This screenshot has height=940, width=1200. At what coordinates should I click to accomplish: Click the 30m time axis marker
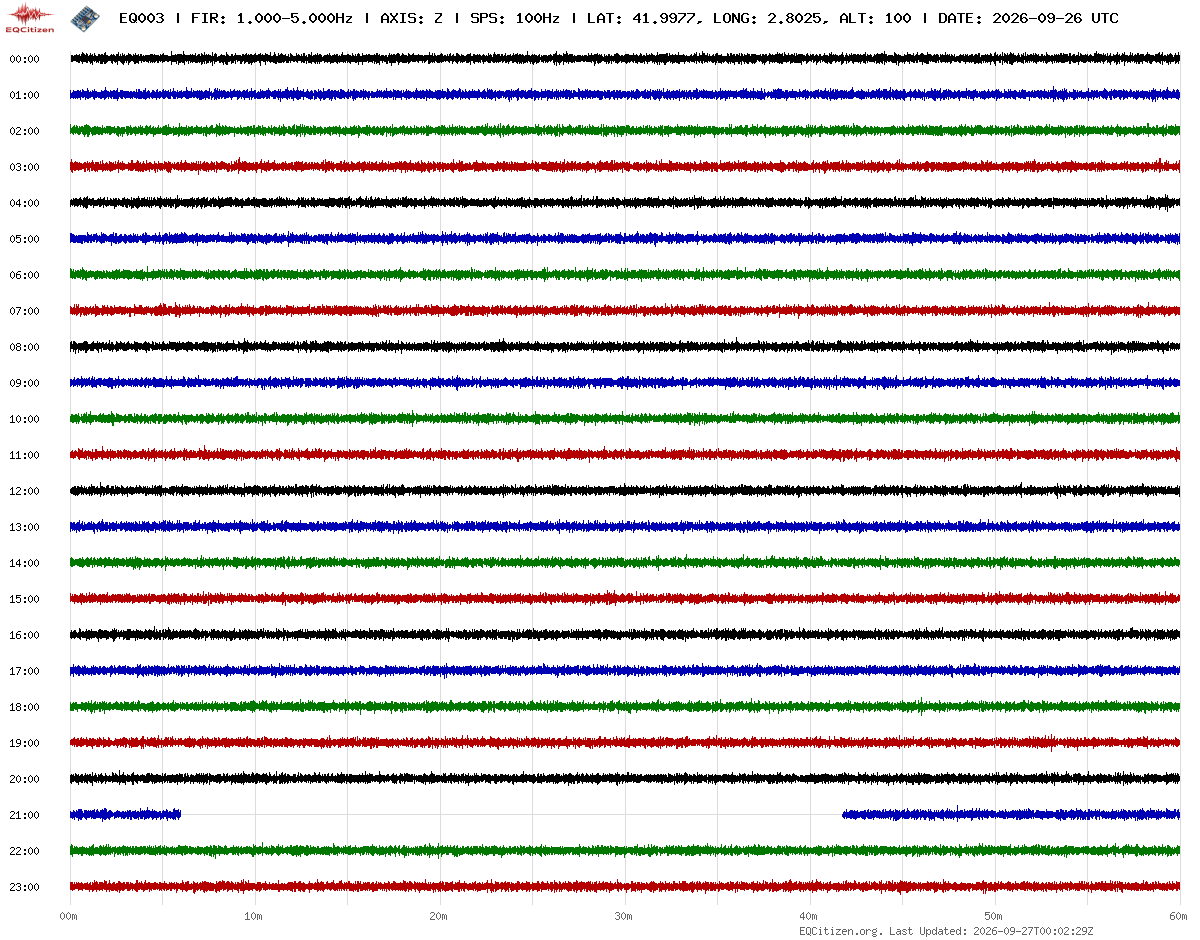[624, 916]
